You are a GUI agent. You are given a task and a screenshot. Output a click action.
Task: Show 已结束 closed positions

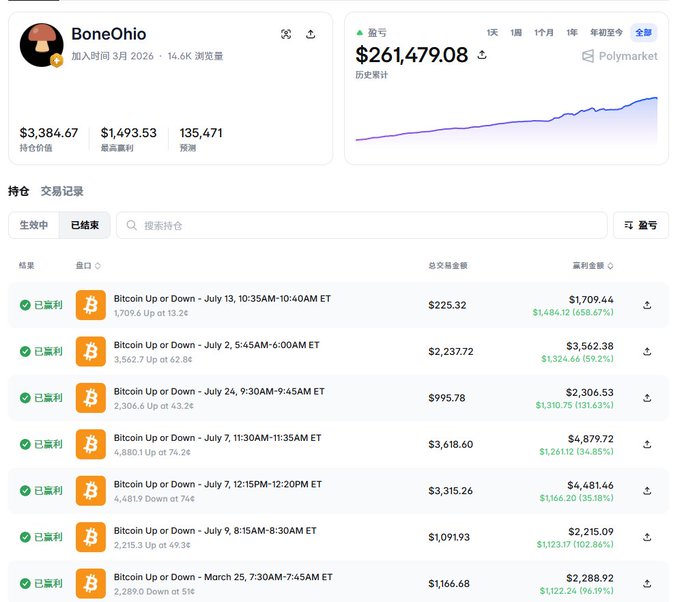(x=85, y=225)
